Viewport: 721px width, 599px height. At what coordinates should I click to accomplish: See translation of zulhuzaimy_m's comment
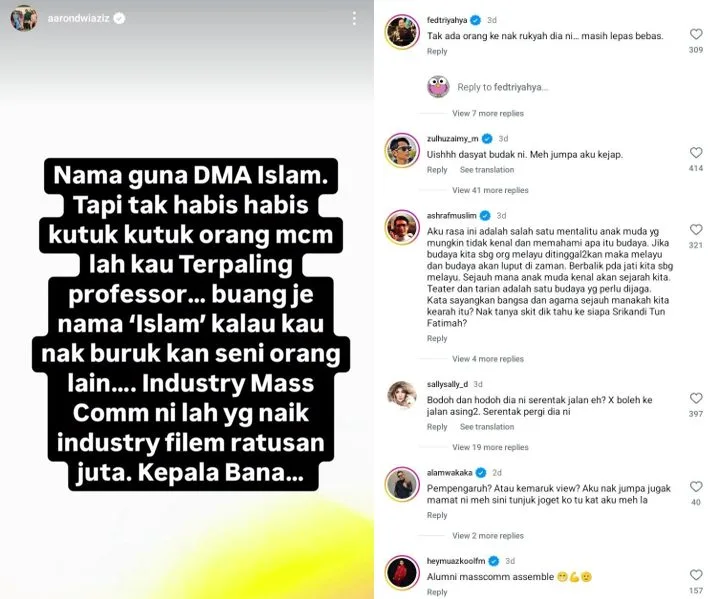[487, 170]
